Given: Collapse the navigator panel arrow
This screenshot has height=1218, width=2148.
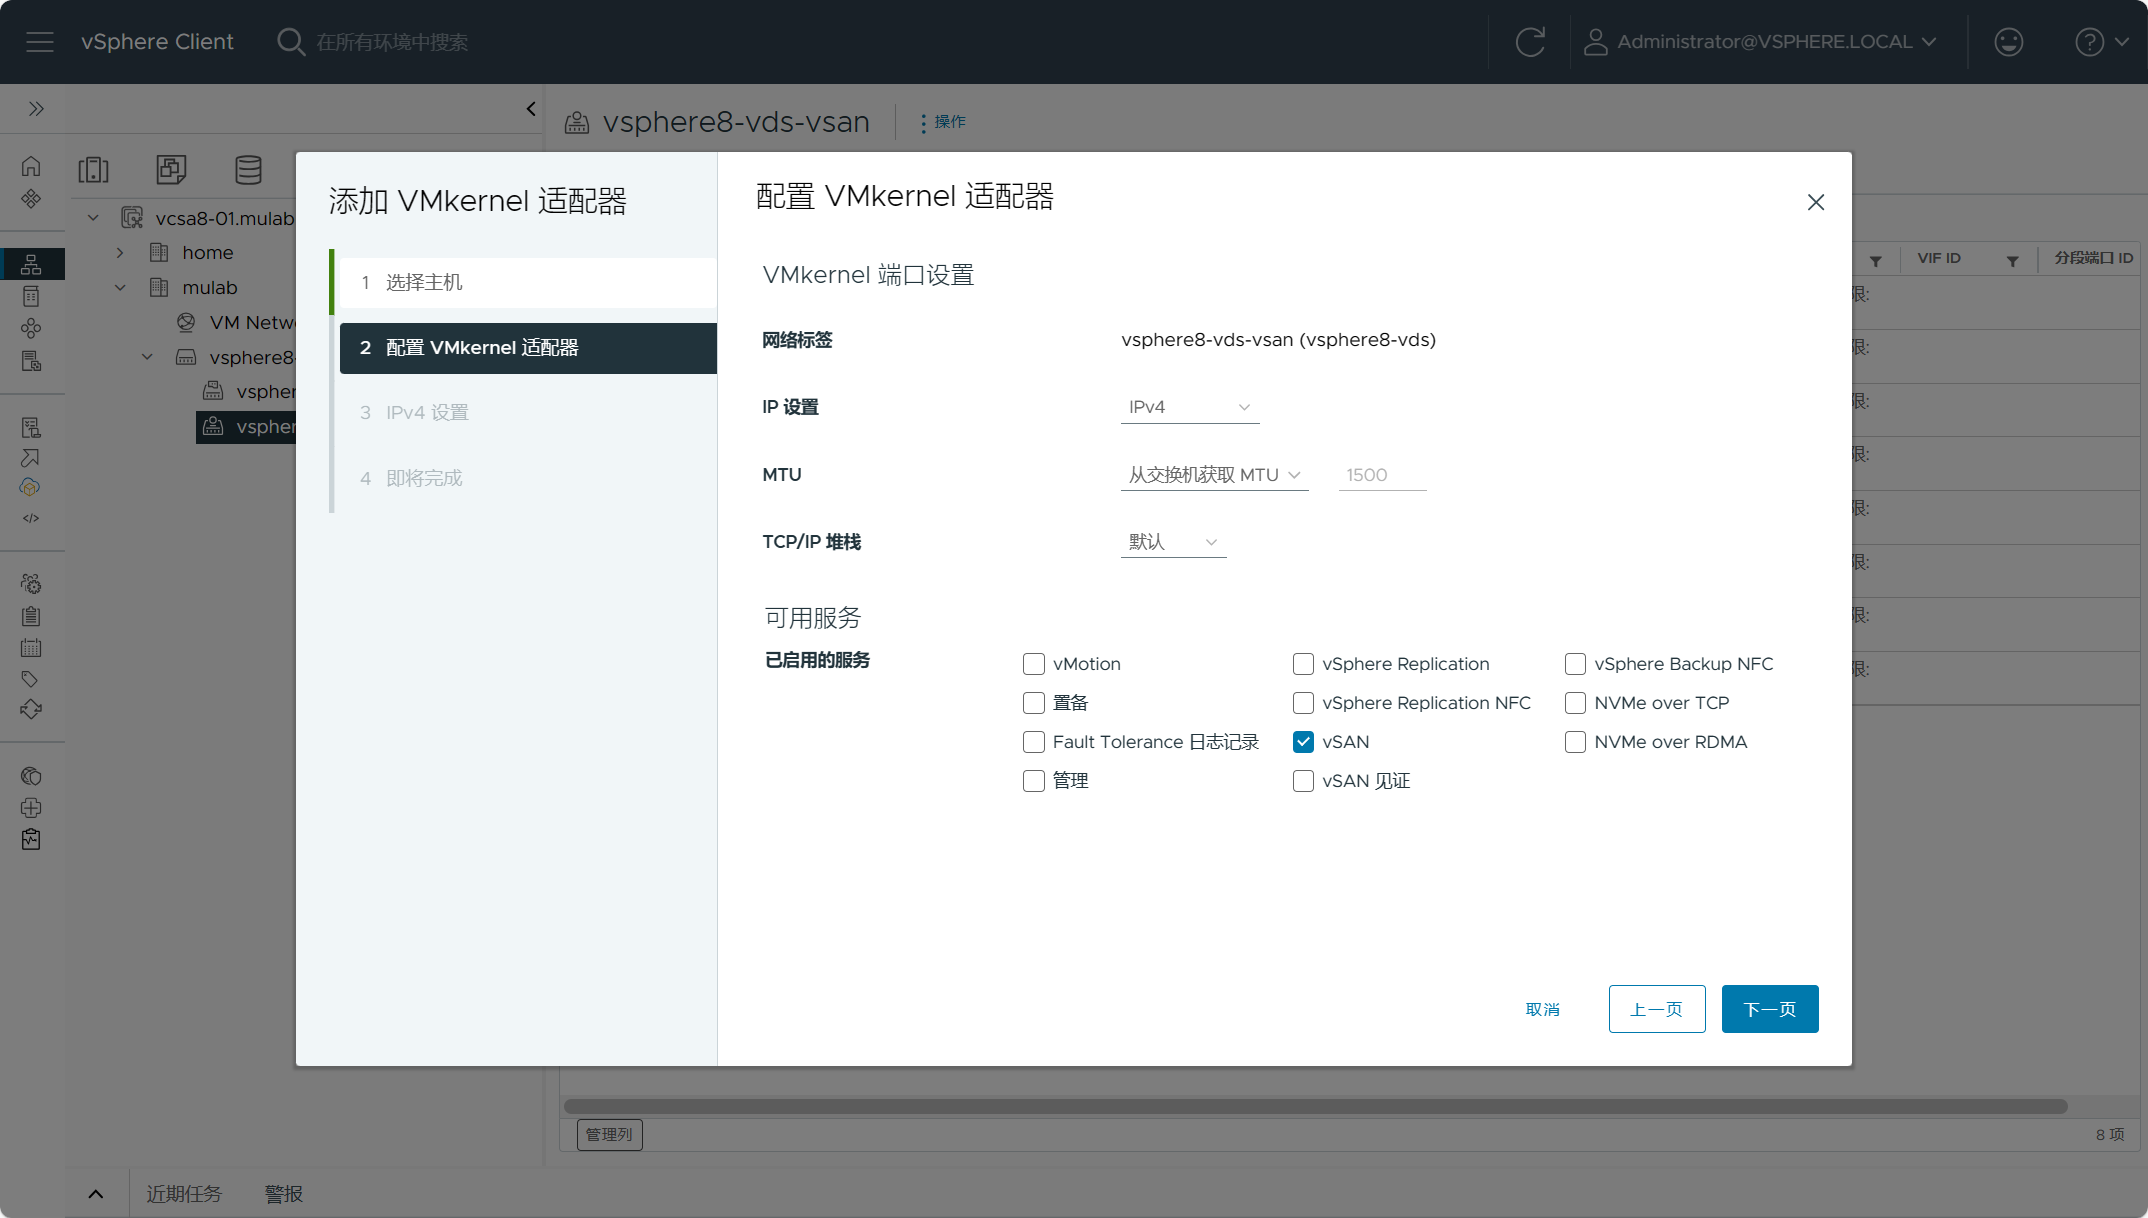Looking at the screenshot, I should coord(531,108).
